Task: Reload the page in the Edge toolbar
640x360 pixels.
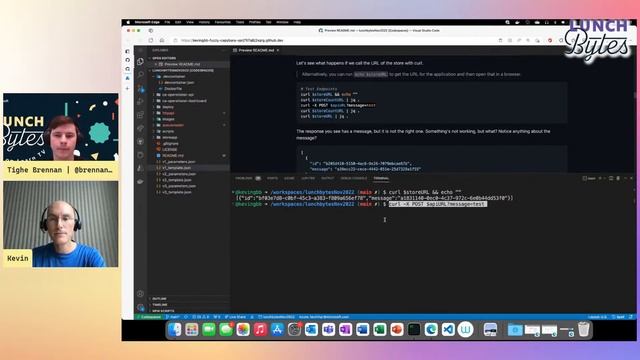Action: tap(151, 40)
